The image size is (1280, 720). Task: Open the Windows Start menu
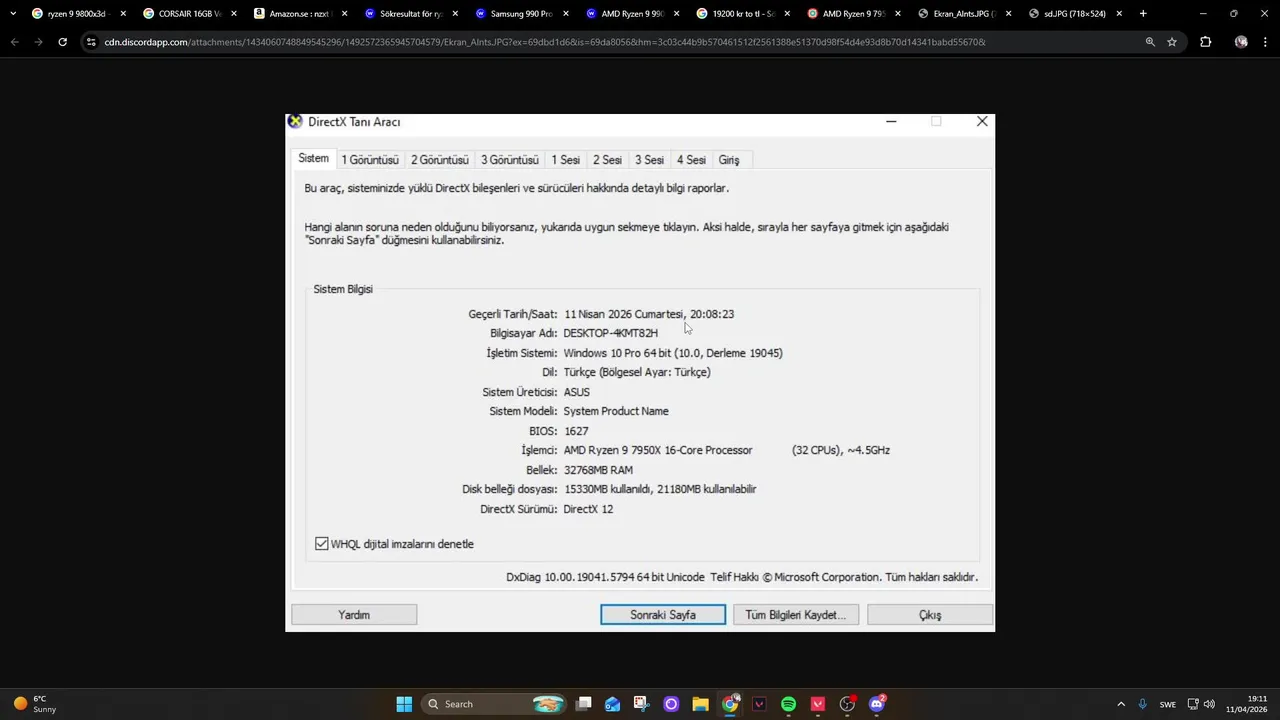(404, 704)
